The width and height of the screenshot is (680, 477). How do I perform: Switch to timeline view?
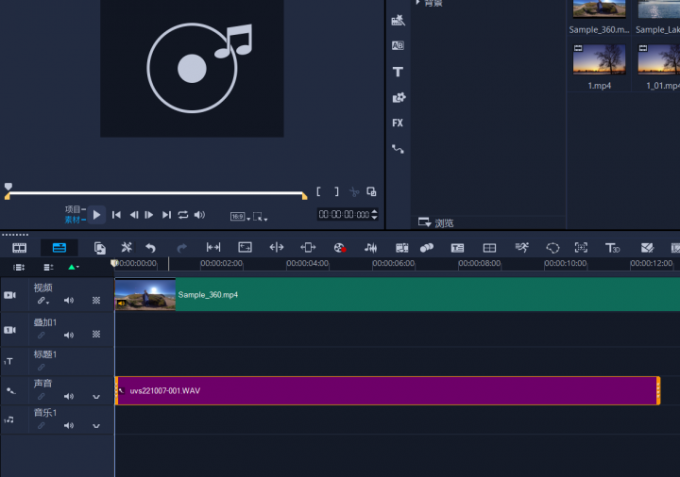point(59,248)
